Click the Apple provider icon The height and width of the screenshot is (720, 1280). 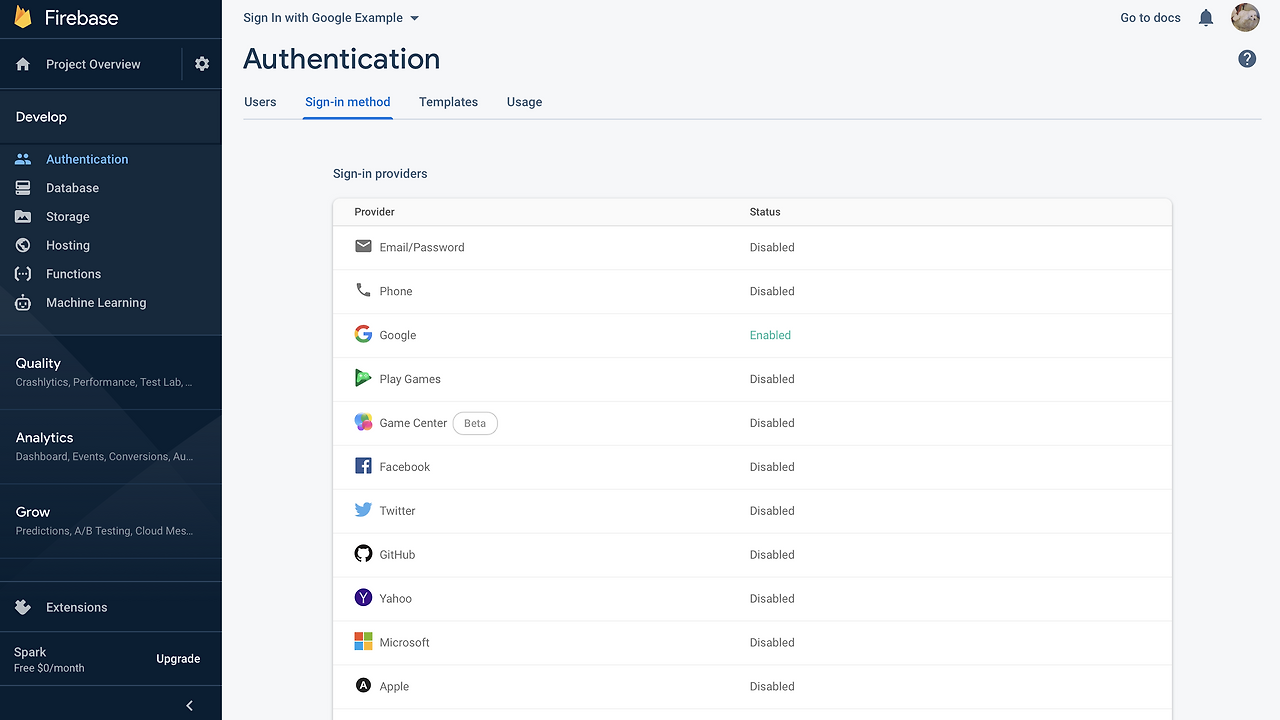click(x=363, y=686)
